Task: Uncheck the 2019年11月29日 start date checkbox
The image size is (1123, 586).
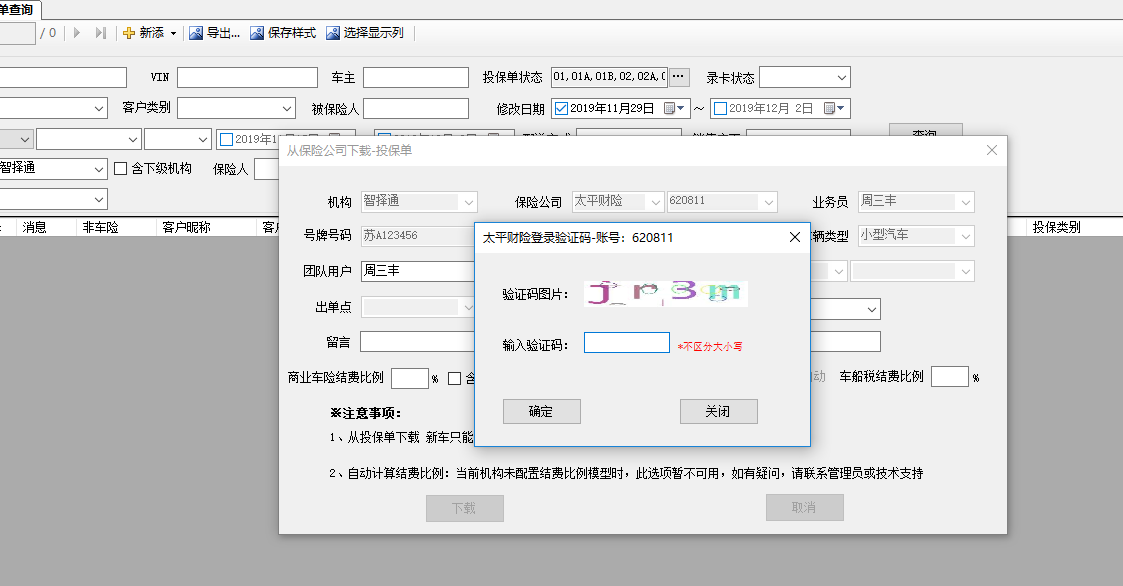Action: point(562,109)
